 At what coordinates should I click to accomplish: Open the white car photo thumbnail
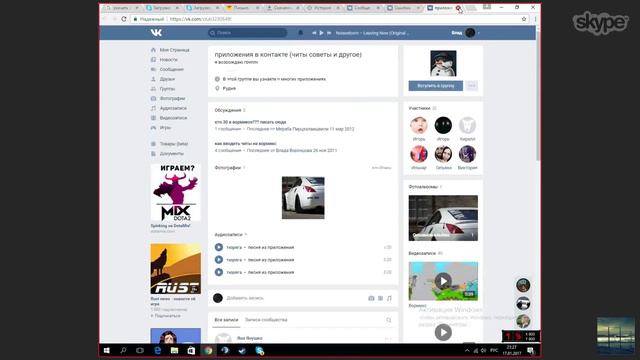click(303, 198)
